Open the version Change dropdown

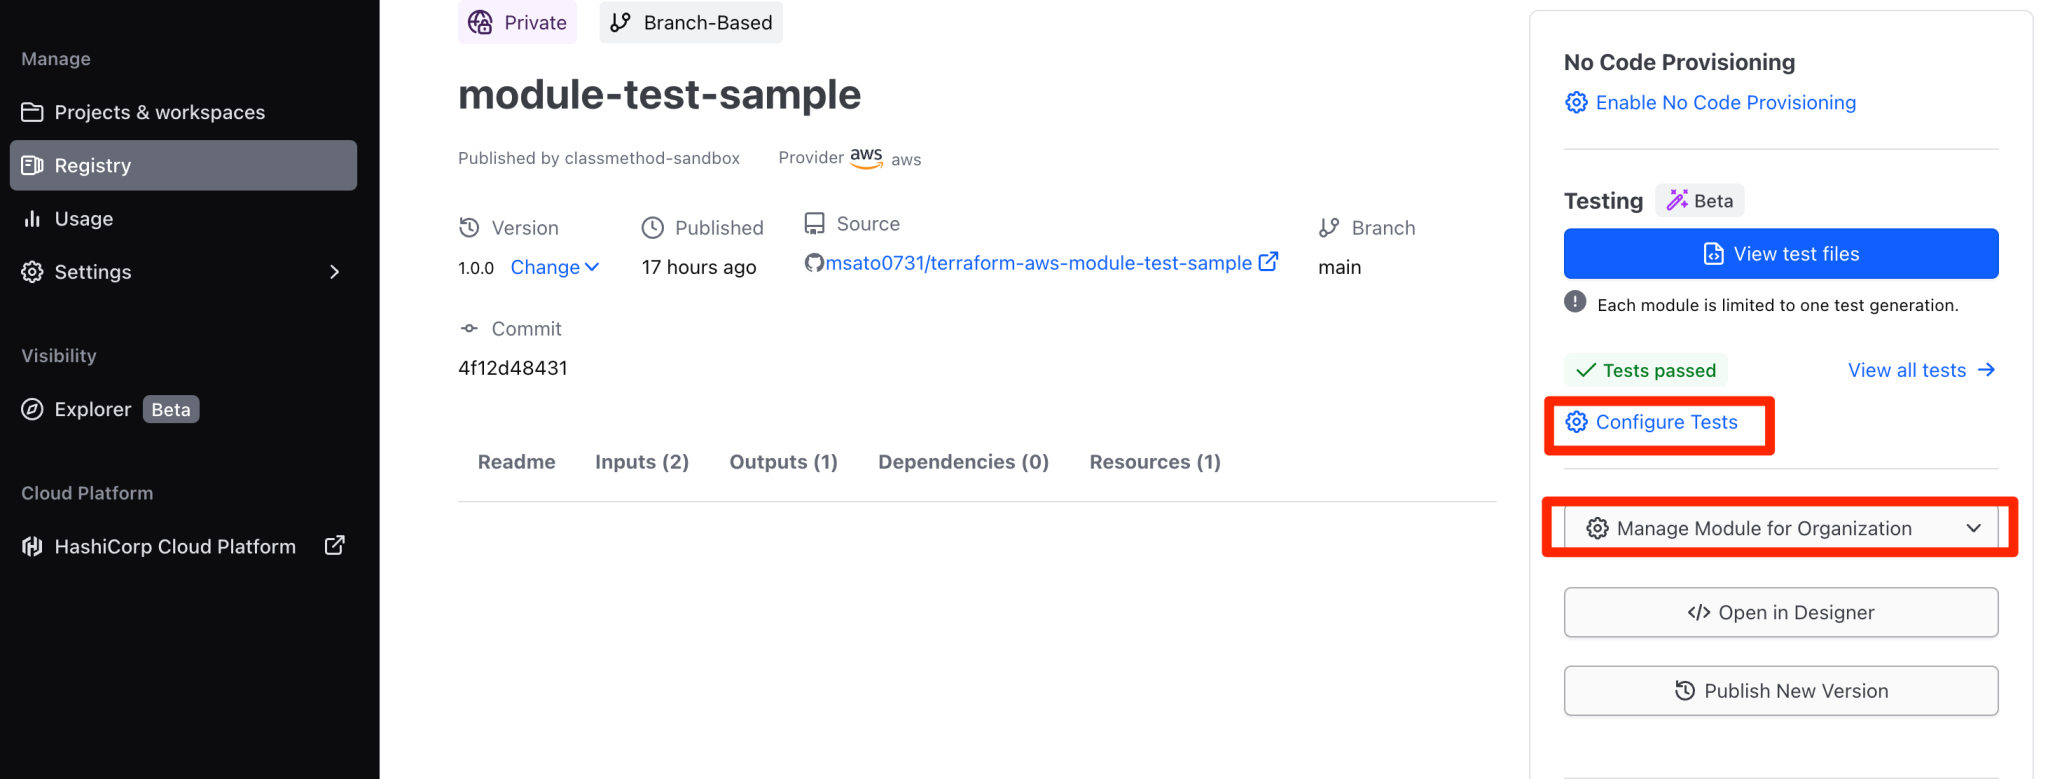554,267
